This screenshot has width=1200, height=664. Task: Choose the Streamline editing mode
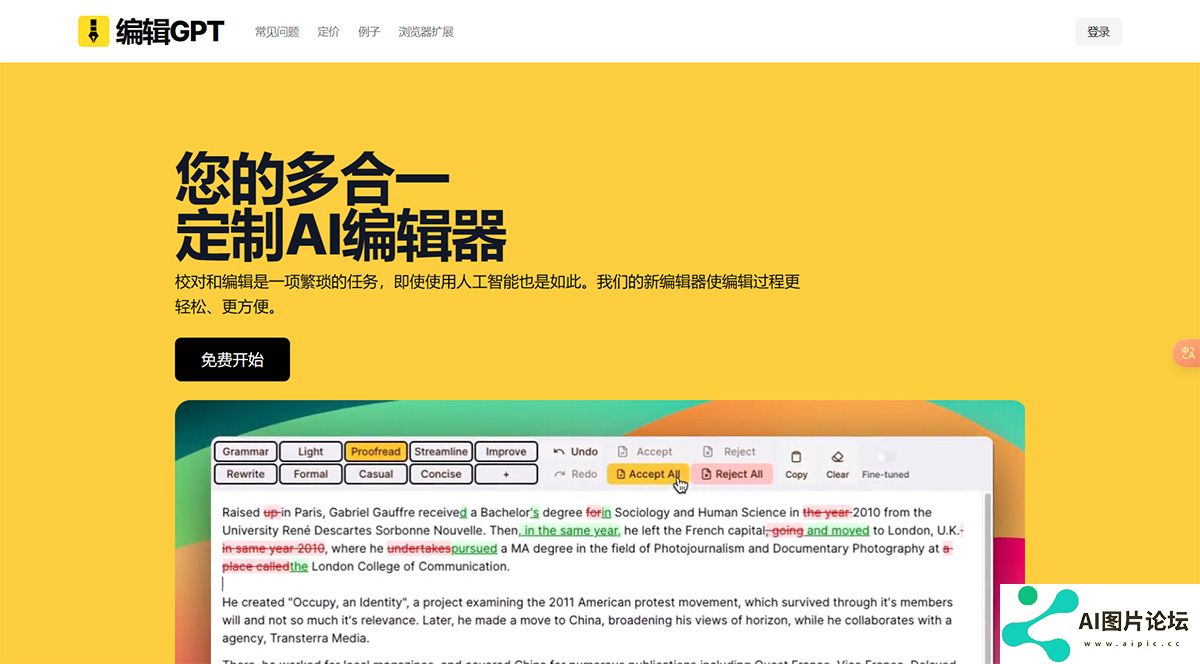coord(441,452)
